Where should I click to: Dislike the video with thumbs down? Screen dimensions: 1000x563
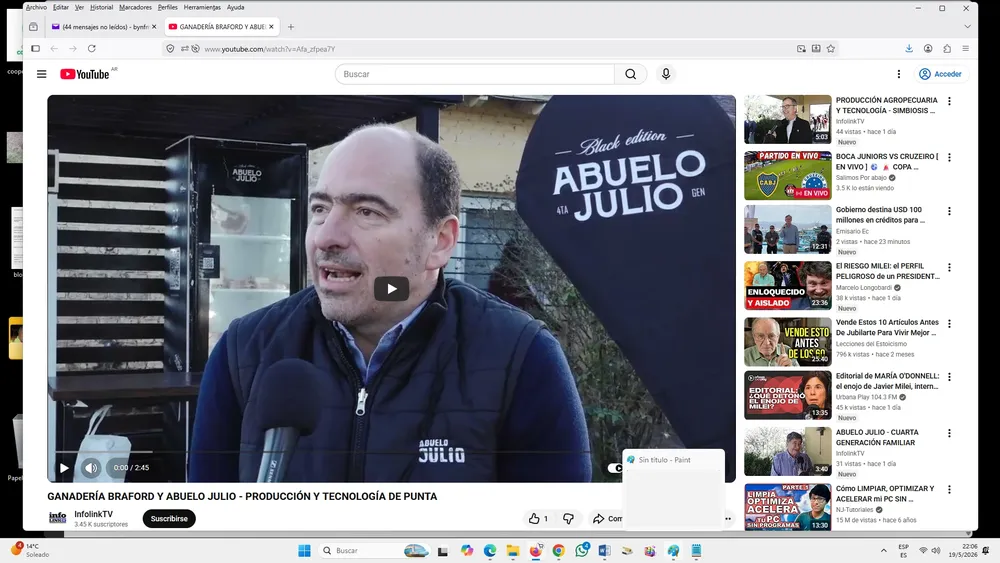[x=568, y=518]
